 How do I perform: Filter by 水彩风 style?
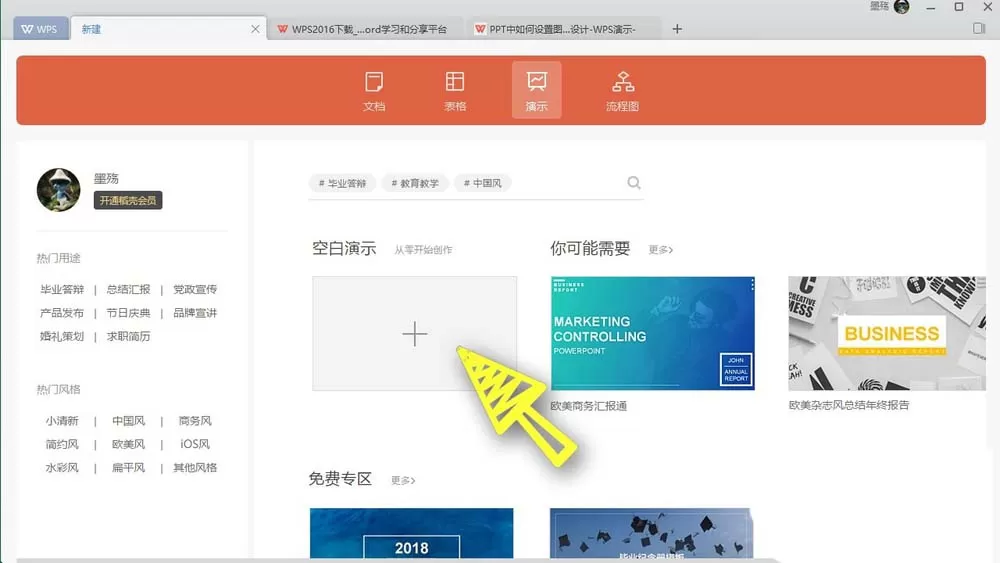click(62, 468)
